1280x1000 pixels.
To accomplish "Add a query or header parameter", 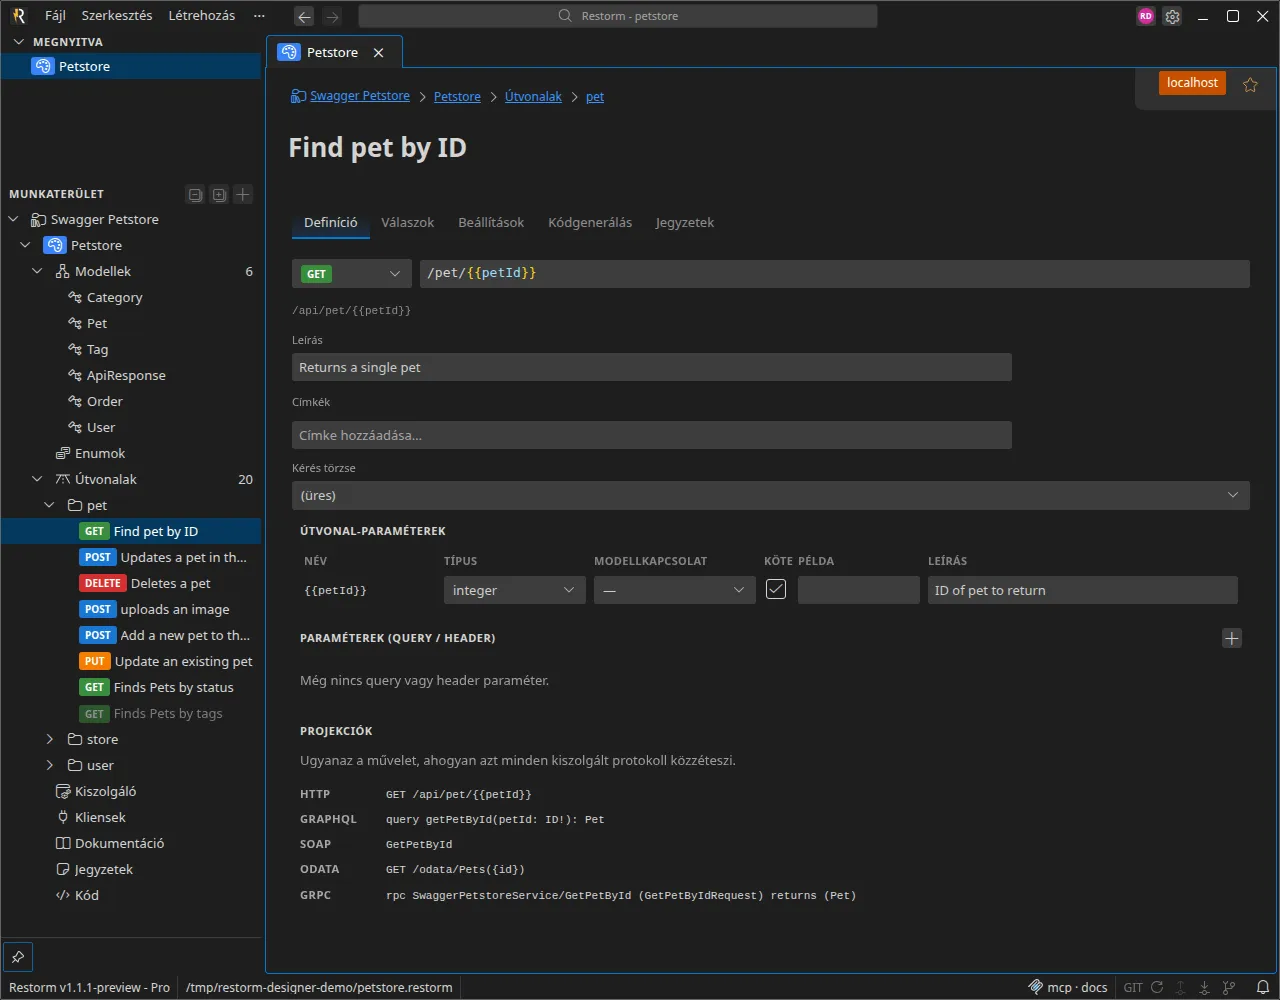I will coord(1232,638).
